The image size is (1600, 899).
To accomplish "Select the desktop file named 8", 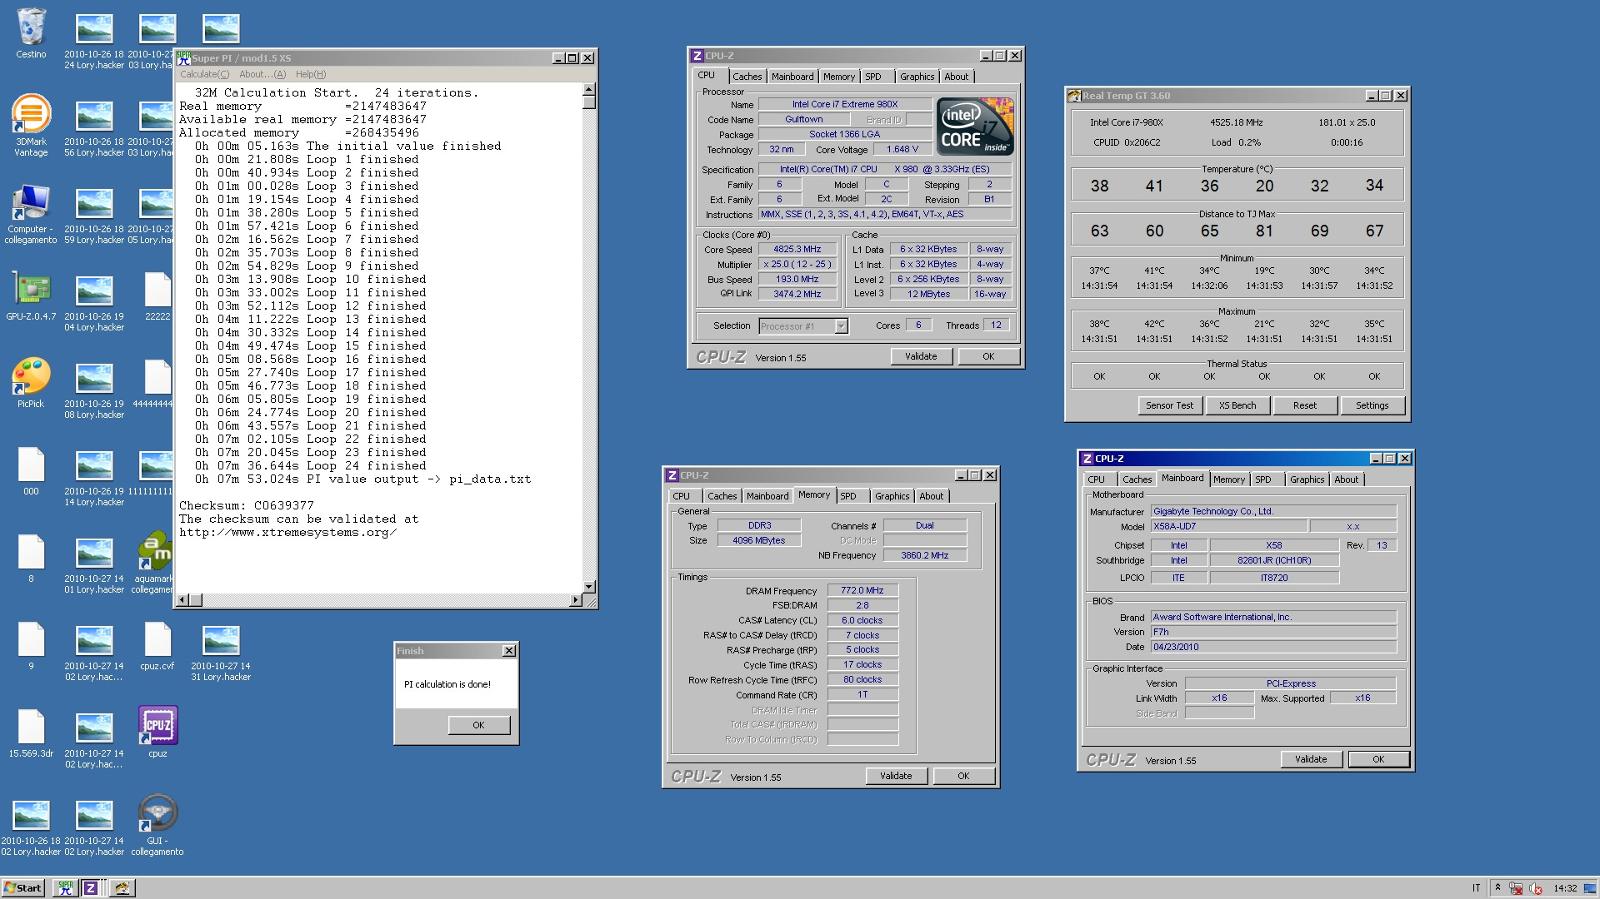I will coord(31,558).
